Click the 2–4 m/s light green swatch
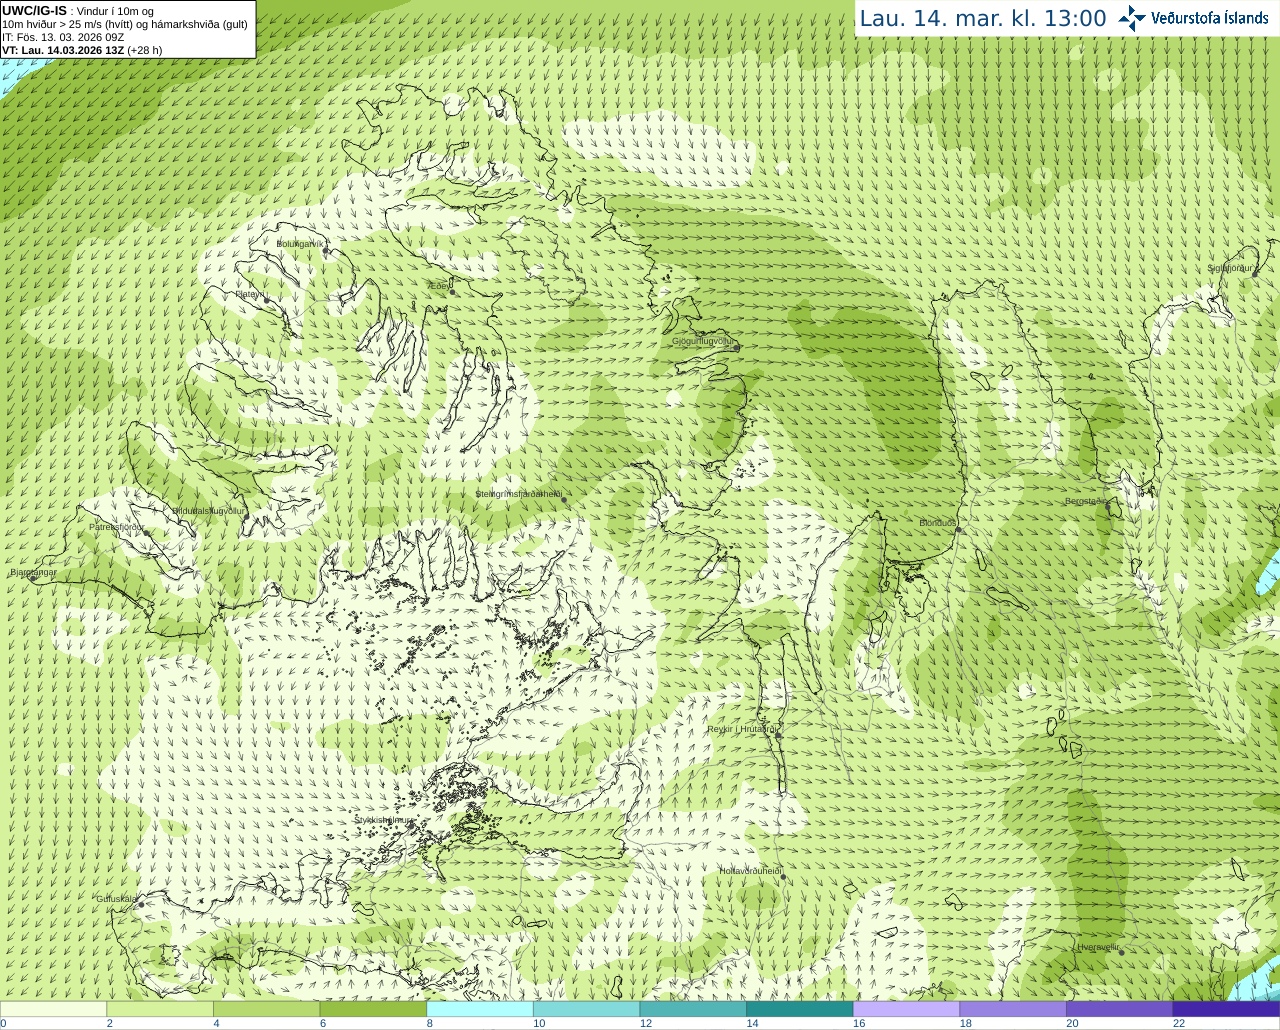The height and width of the screenshot is (1030, 1280). 160,1009
